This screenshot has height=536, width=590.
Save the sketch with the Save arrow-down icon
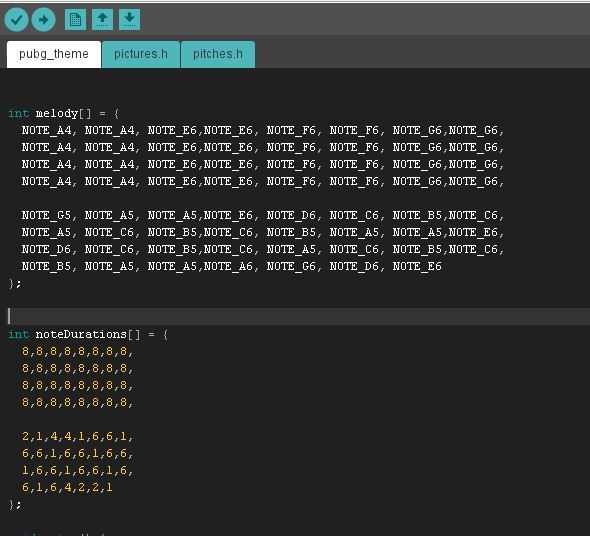point(129,19)
